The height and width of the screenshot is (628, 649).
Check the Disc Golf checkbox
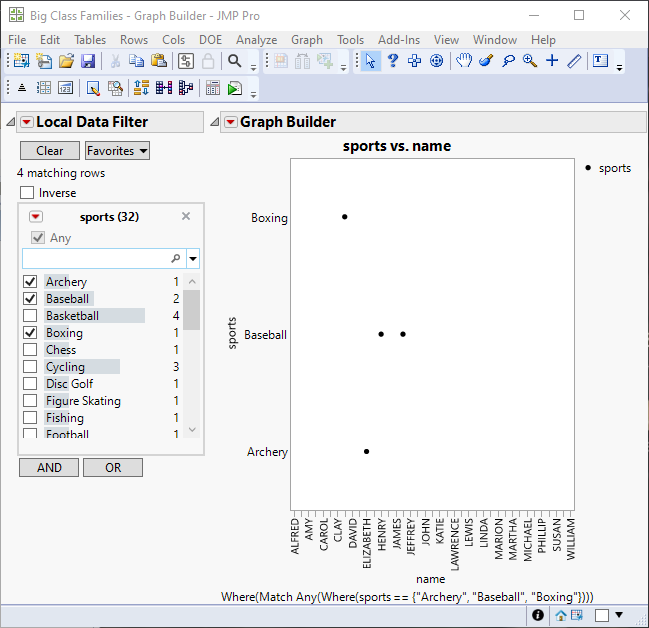click(x=30, y=383)
